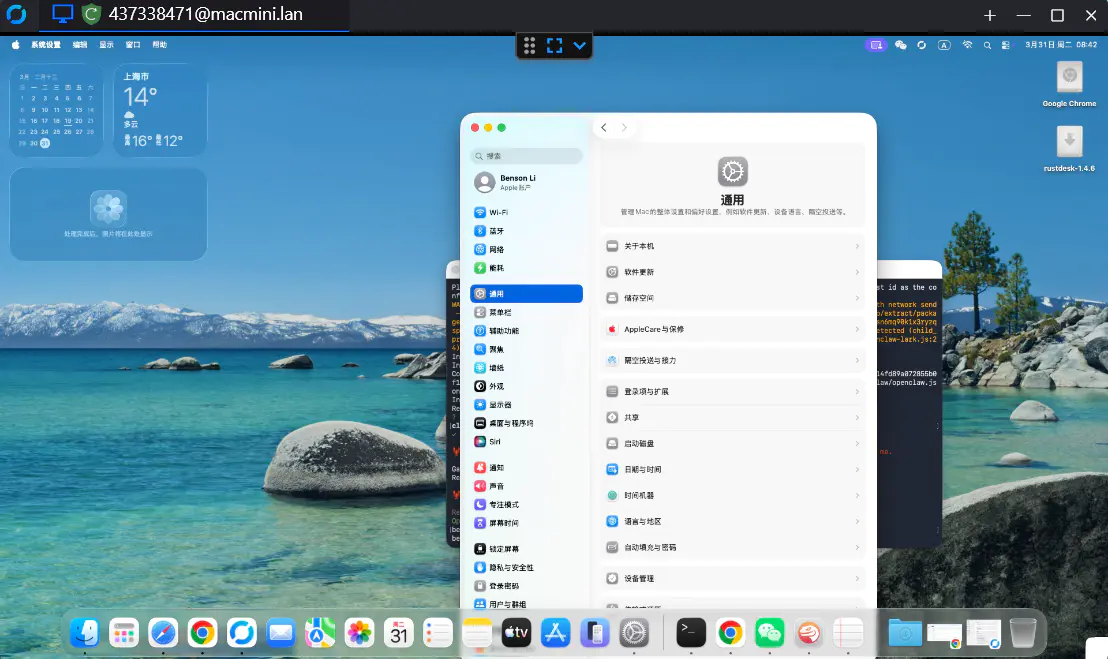Click the Spotlight search icon in menu bar
This screenshot has width=1108, height=659.
tap(985, 44)
